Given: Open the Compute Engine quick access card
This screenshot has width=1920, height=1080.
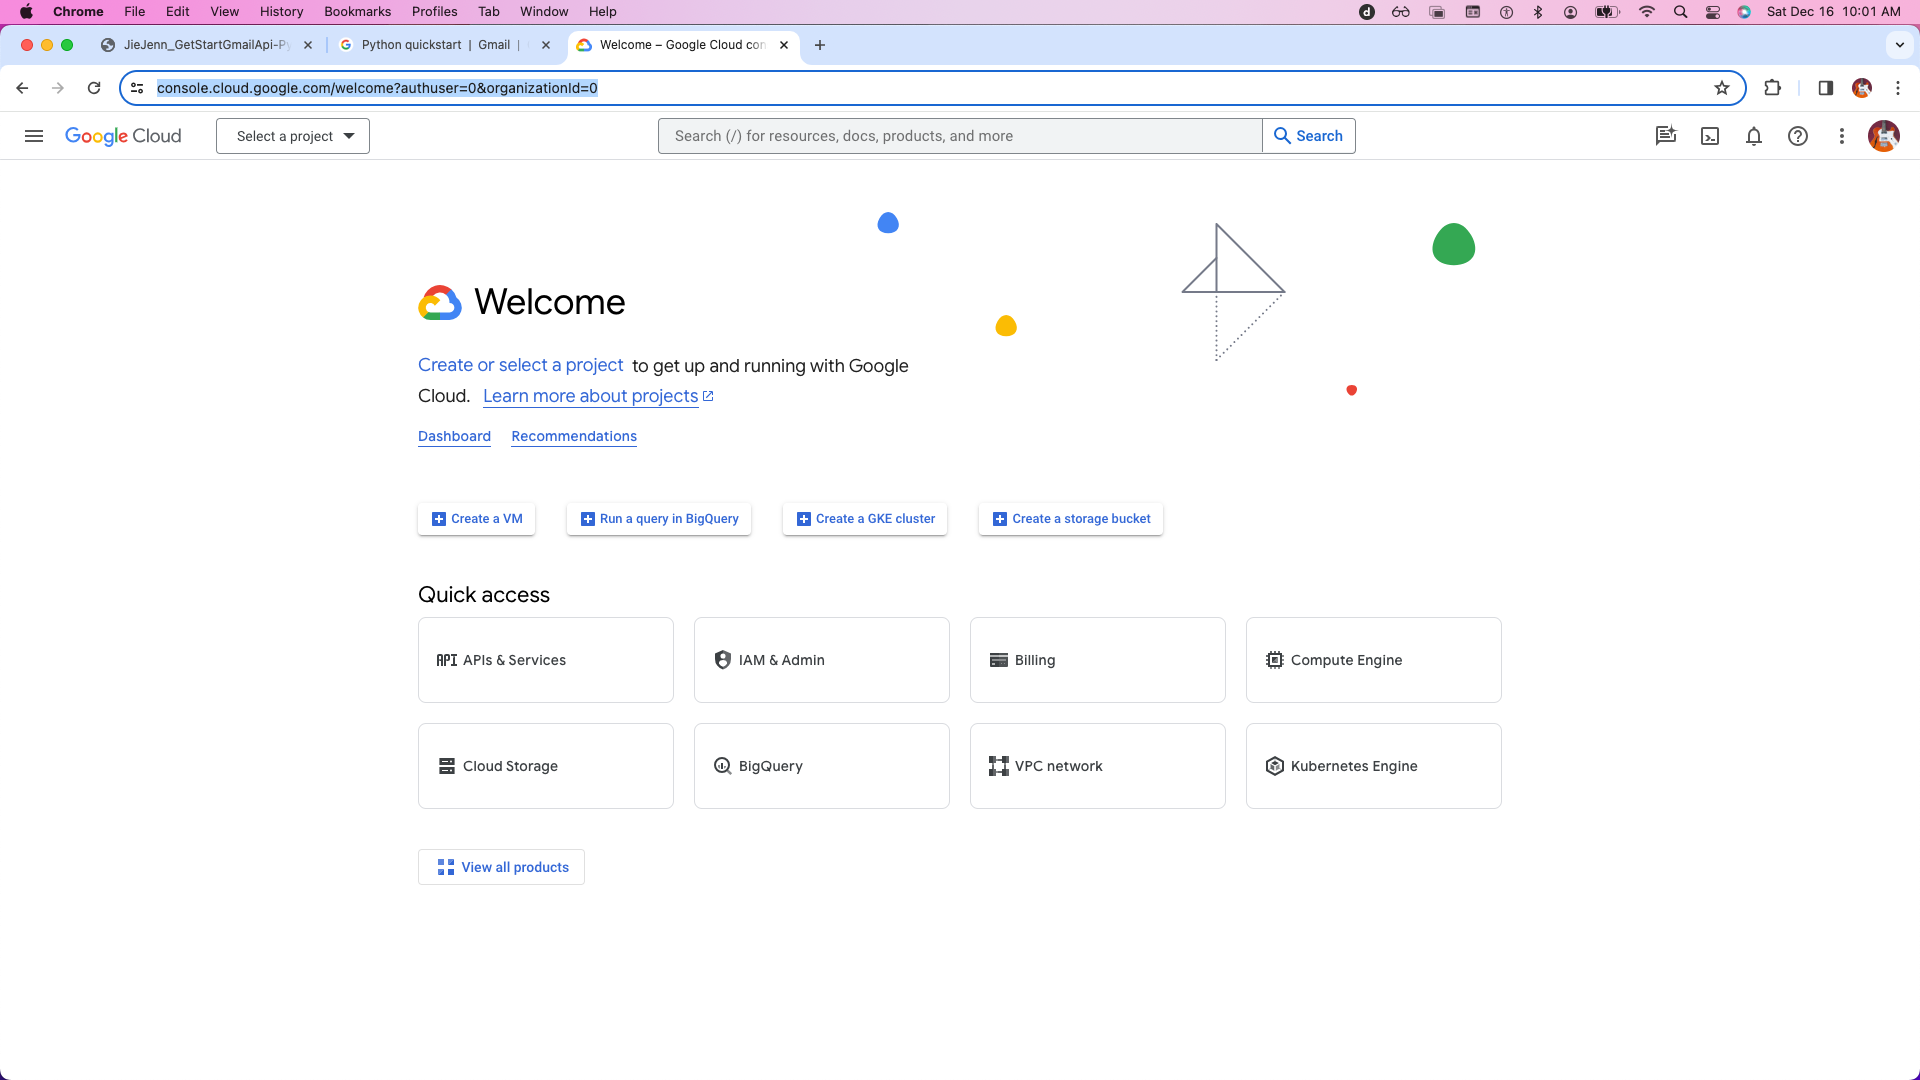Looking at the screenshot, I should [1374, 660].
